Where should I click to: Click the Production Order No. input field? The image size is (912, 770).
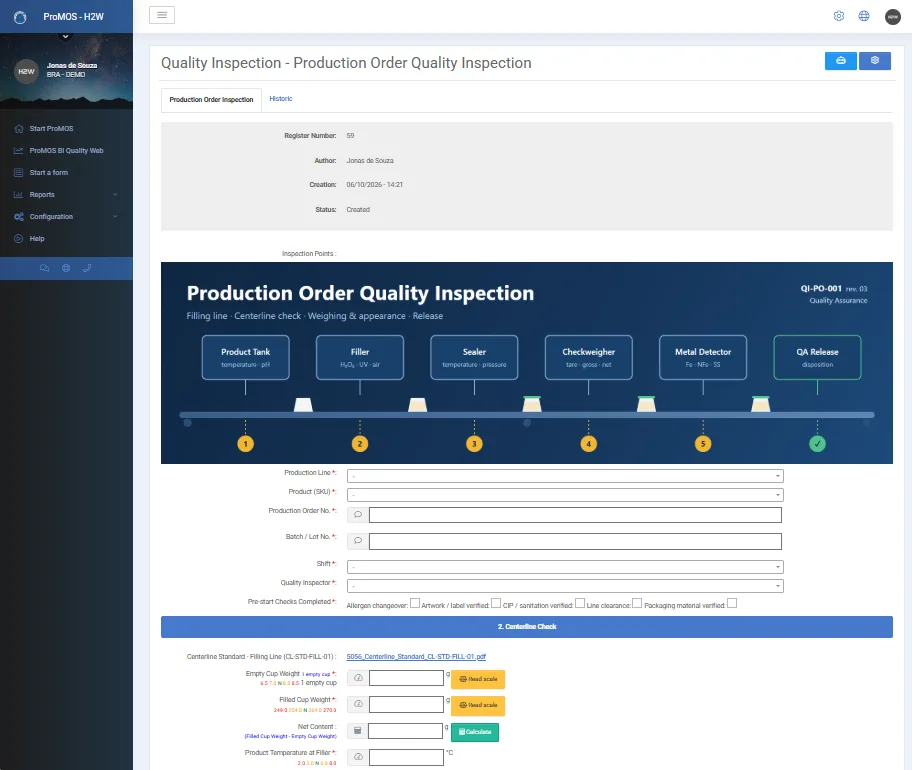575,515
